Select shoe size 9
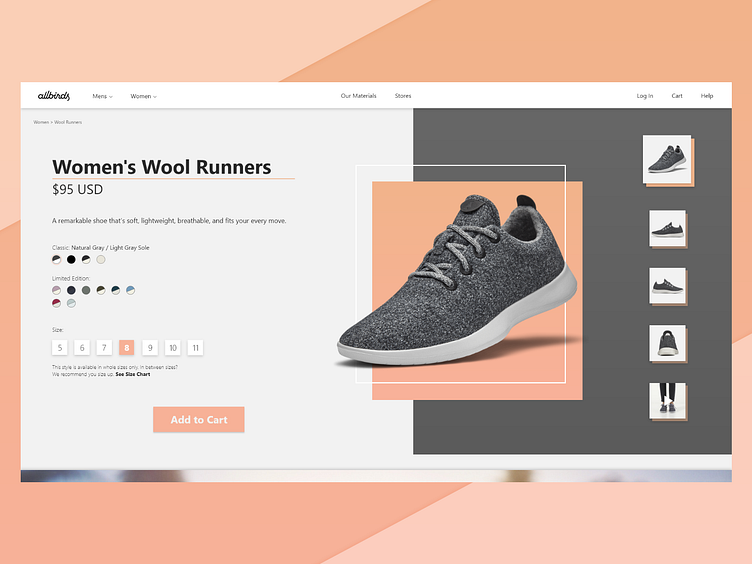Image resolution: width=752 pixels, height=564 pixels. point(150,348)
